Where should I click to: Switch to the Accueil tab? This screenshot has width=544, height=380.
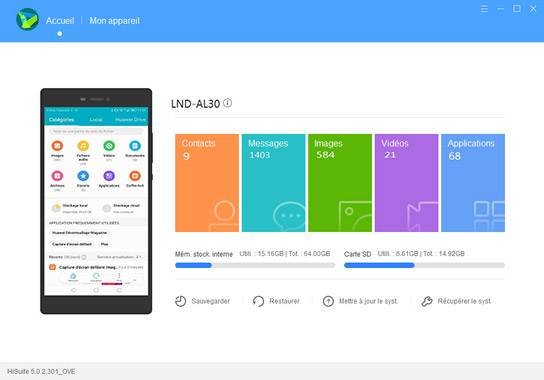click(x=60, y=21)
